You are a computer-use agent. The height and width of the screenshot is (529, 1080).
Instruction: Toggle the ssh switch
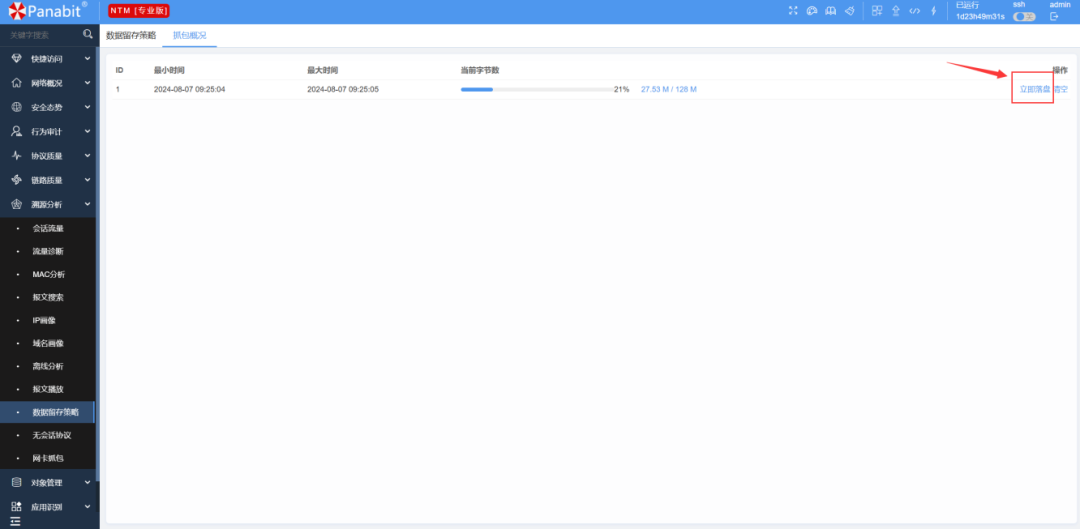(x=1024, y=16)
